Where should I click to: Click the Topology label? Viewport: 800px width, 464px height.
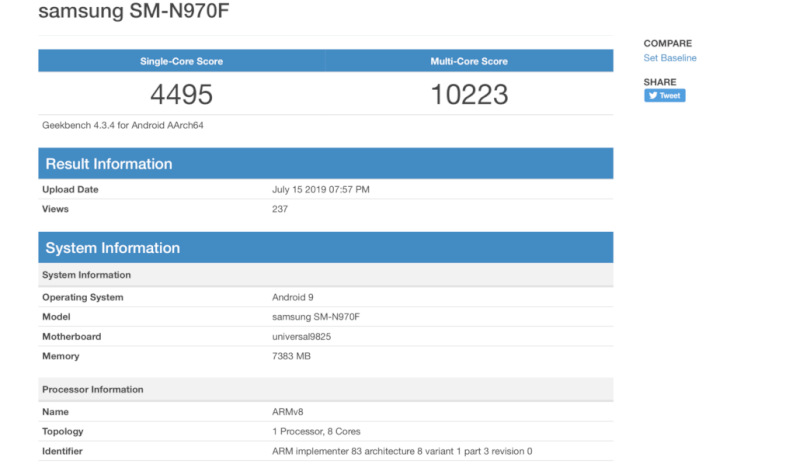(62, 431)
